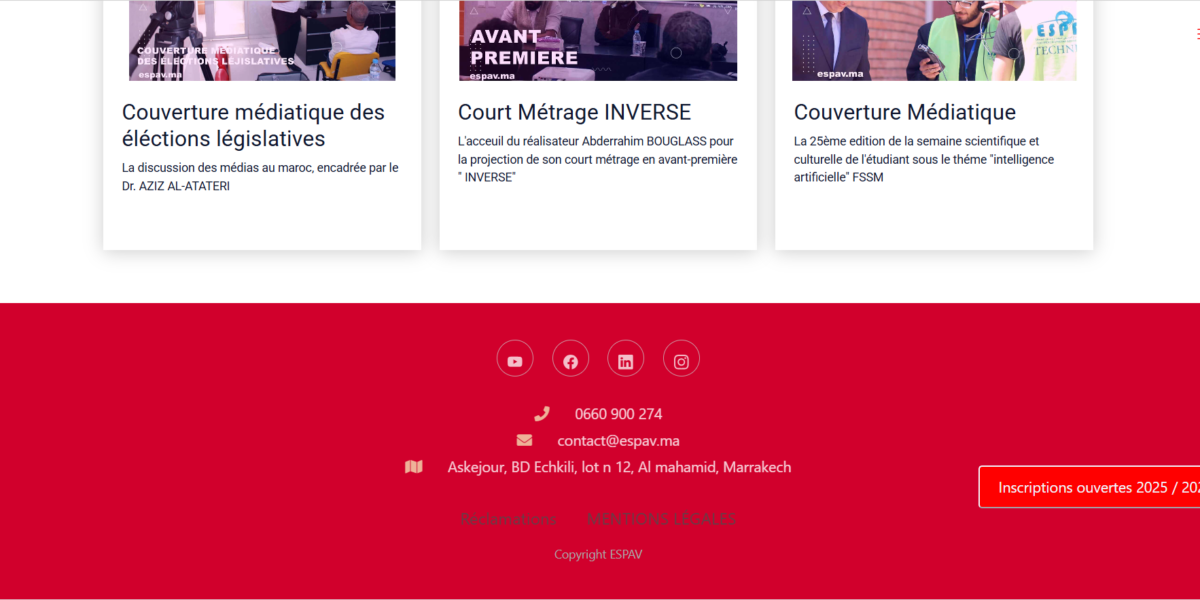Open the red hamburger menu icon
This screenshot has width=1200, height=600.
pos(1196,34)
